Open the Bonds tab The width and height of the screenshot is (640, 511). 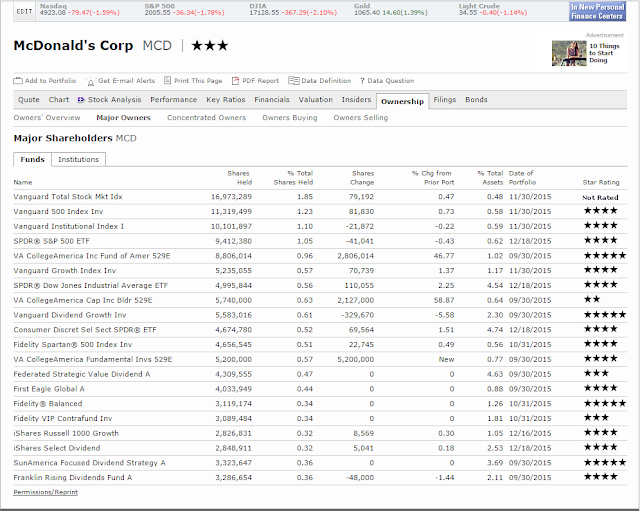coord(476,100)
